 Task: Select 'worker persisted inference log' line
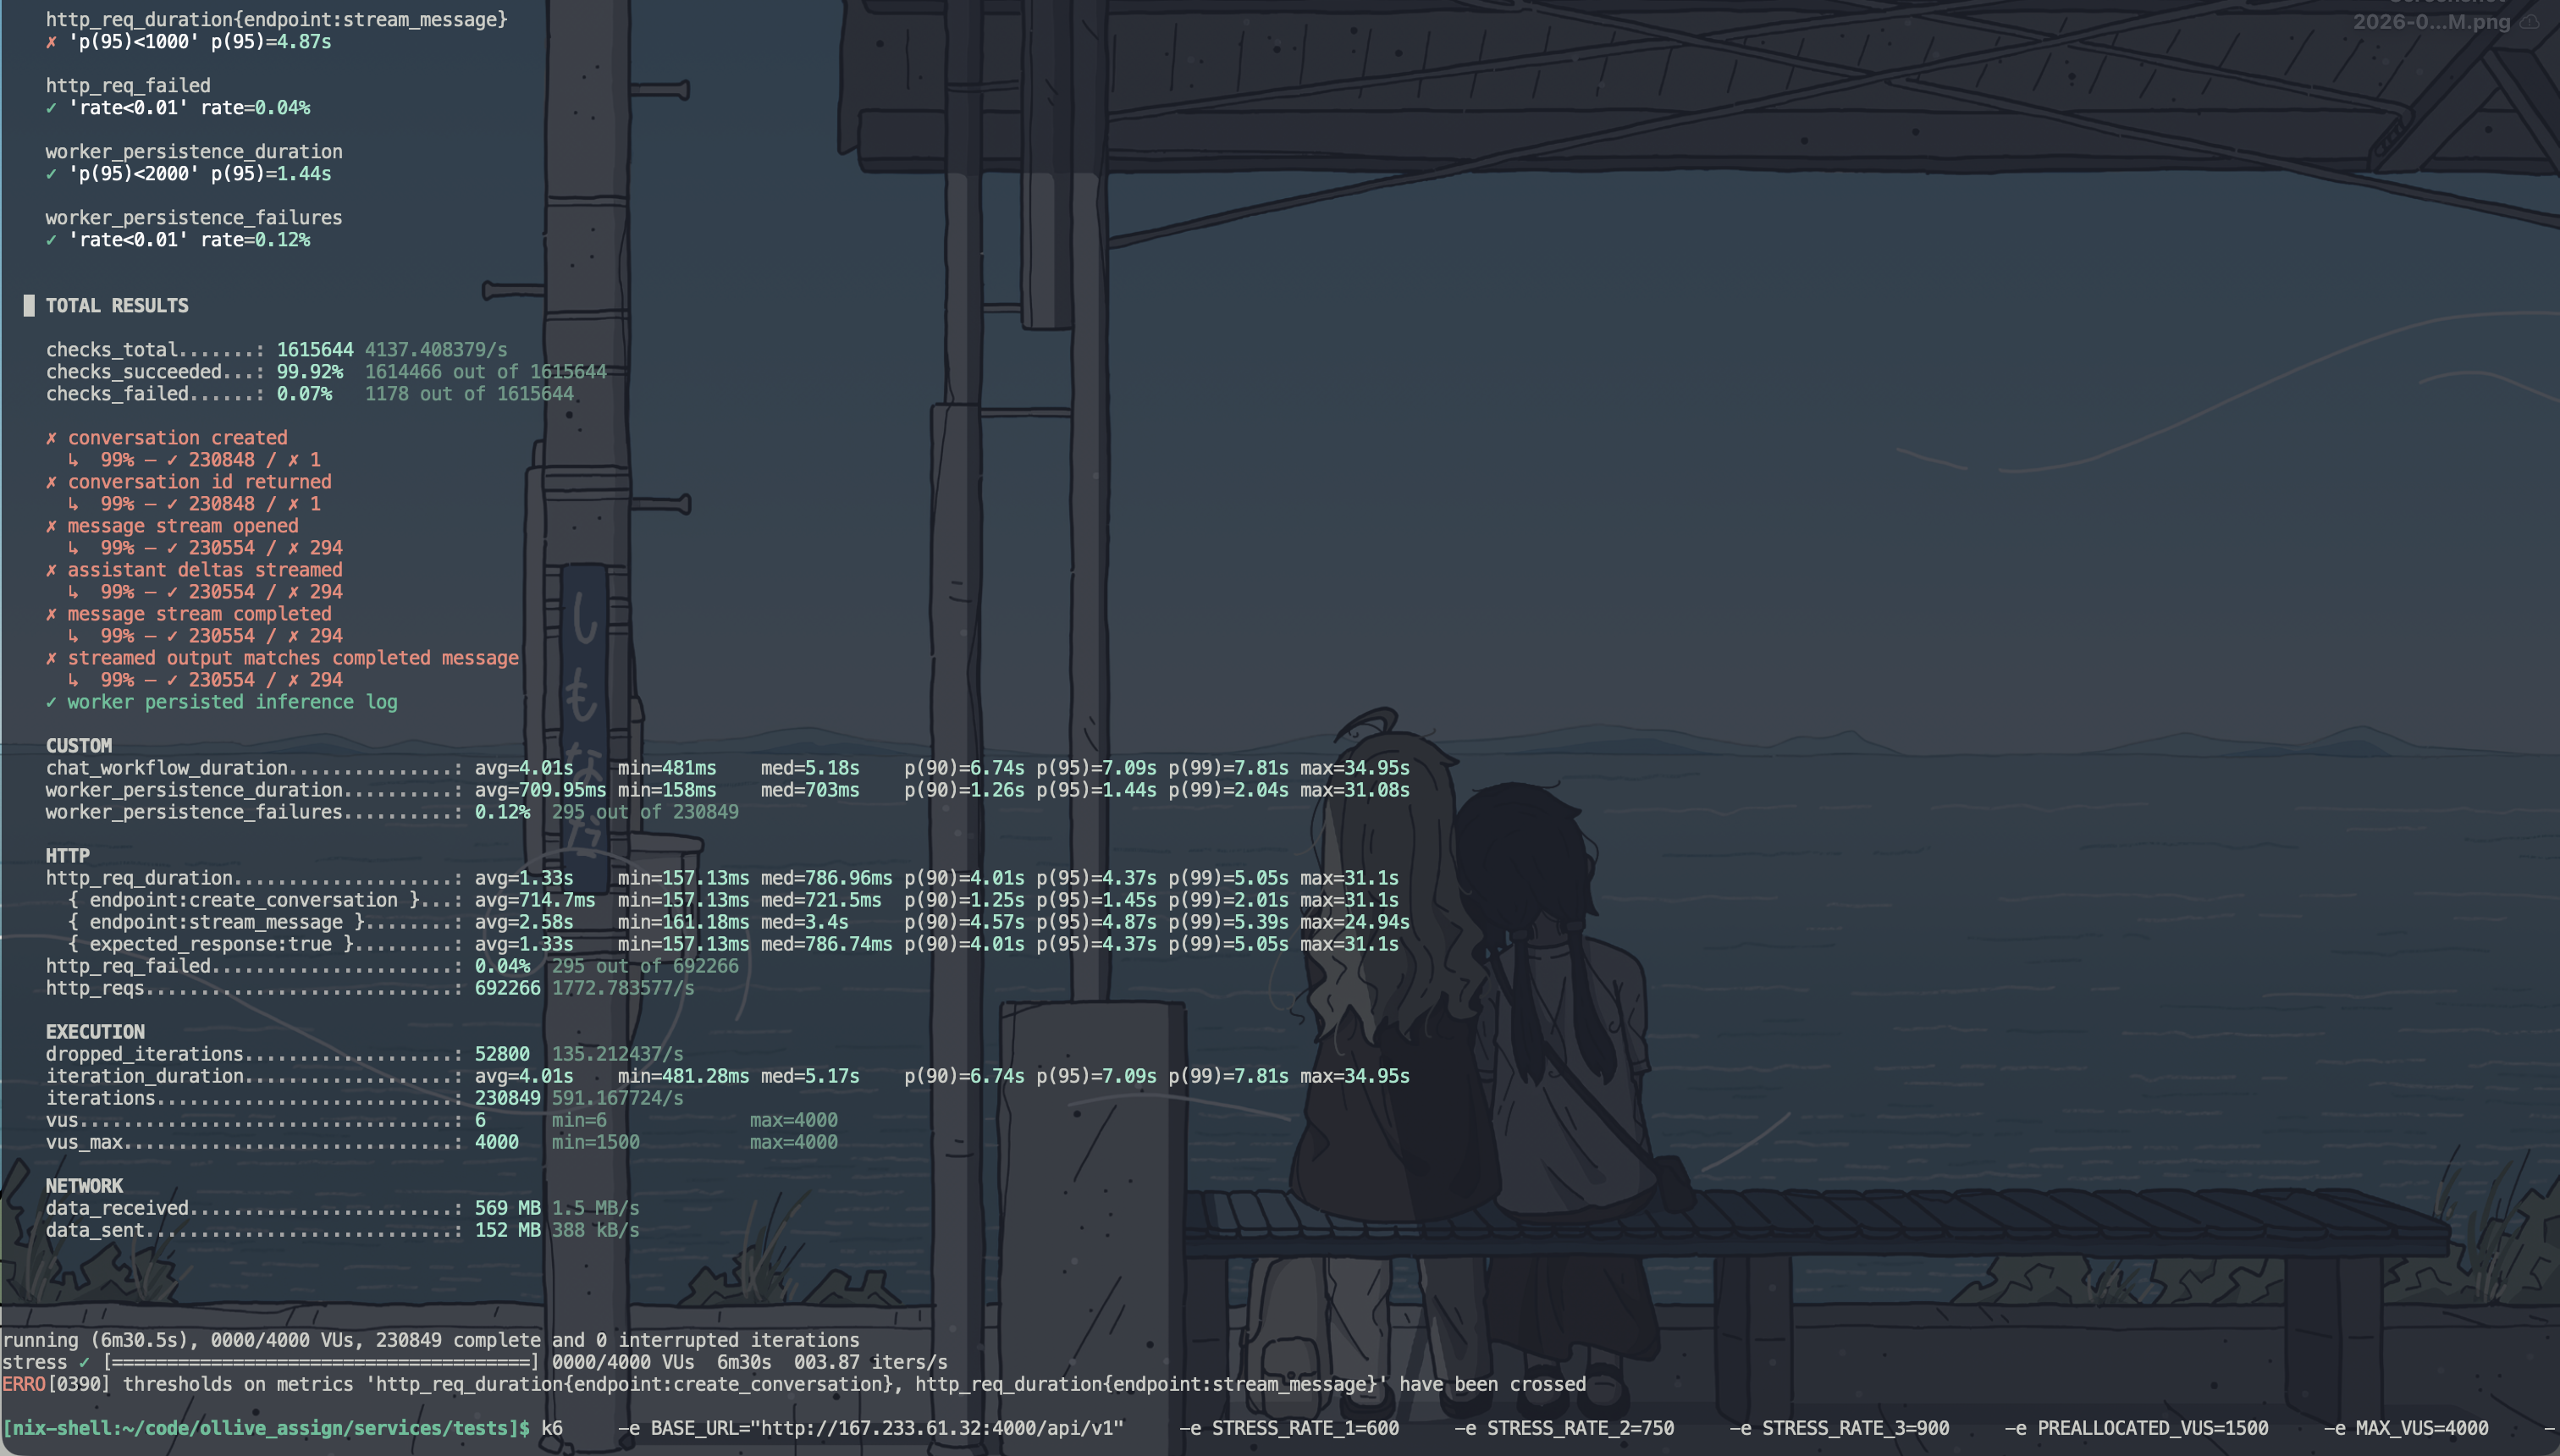coord(222,702)
